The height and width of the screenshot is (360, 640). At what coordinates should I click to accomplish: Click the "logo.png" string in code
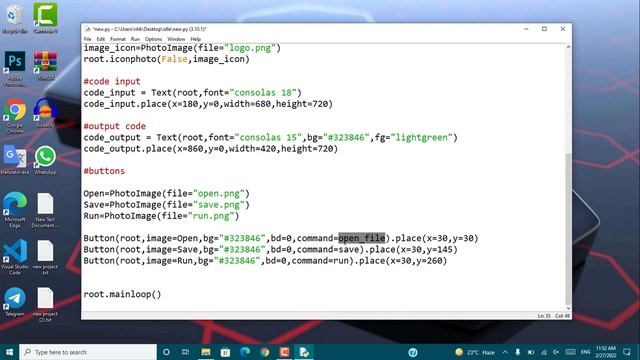pyautogui.click(x=250, y=48)
